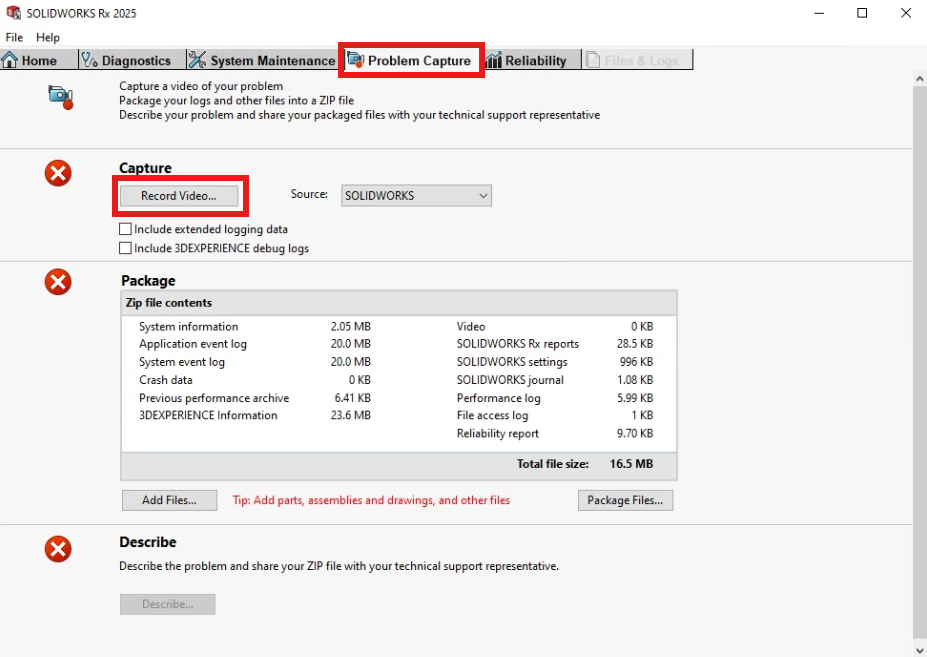Image resolution: width=927 pixels, height=657 pixels.
Task: Click the red error icon beside Capture
Action: pos(58,173)
